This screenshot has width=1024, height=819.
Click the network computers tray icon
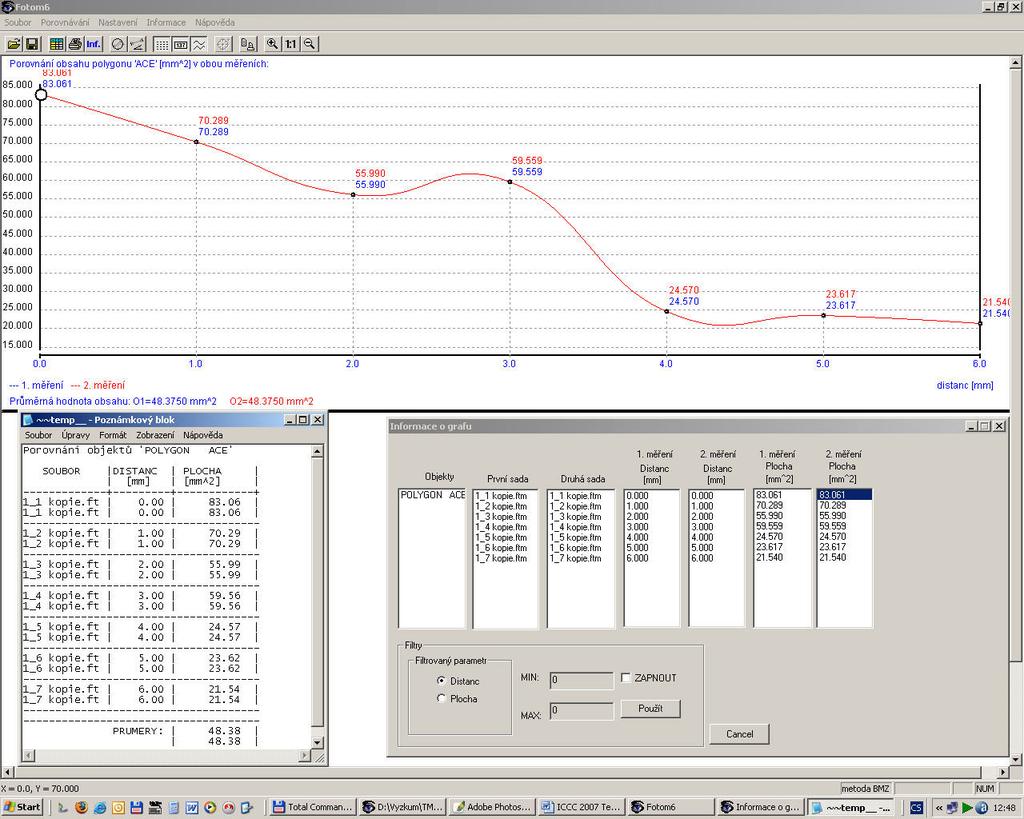point(953,808)
